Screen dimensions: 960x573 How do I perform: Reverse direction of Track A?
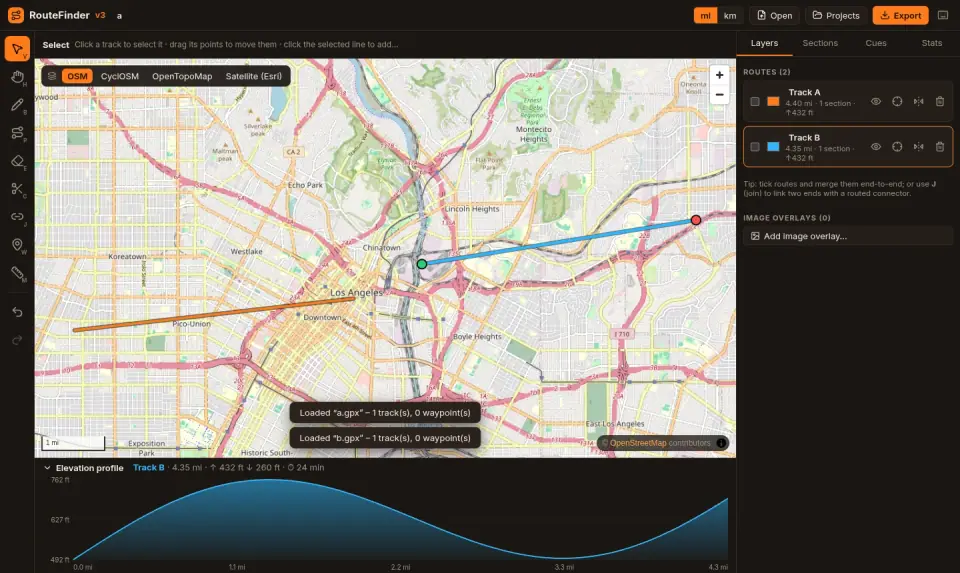click(918, 102)
